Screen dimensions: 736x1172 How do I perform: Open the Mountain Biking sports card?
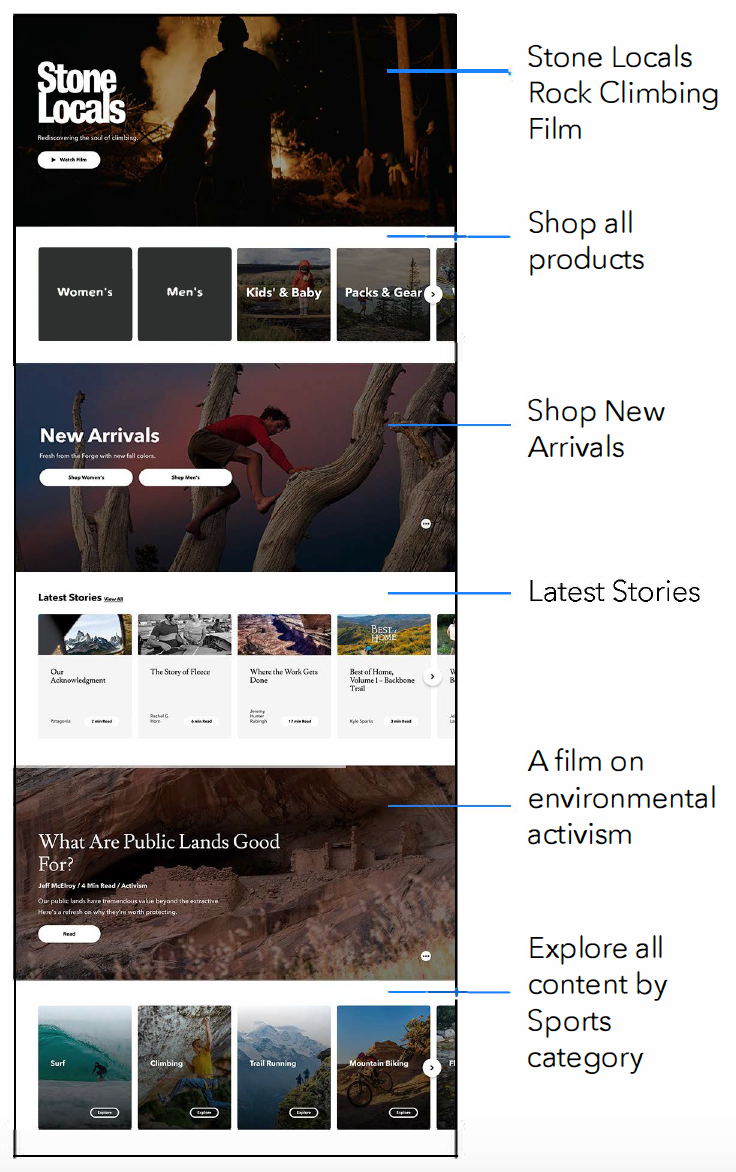pos(383,1067)
